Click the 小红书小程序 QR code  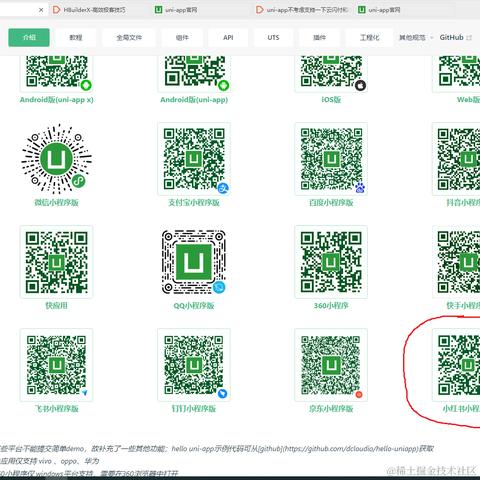pos(456,365)
